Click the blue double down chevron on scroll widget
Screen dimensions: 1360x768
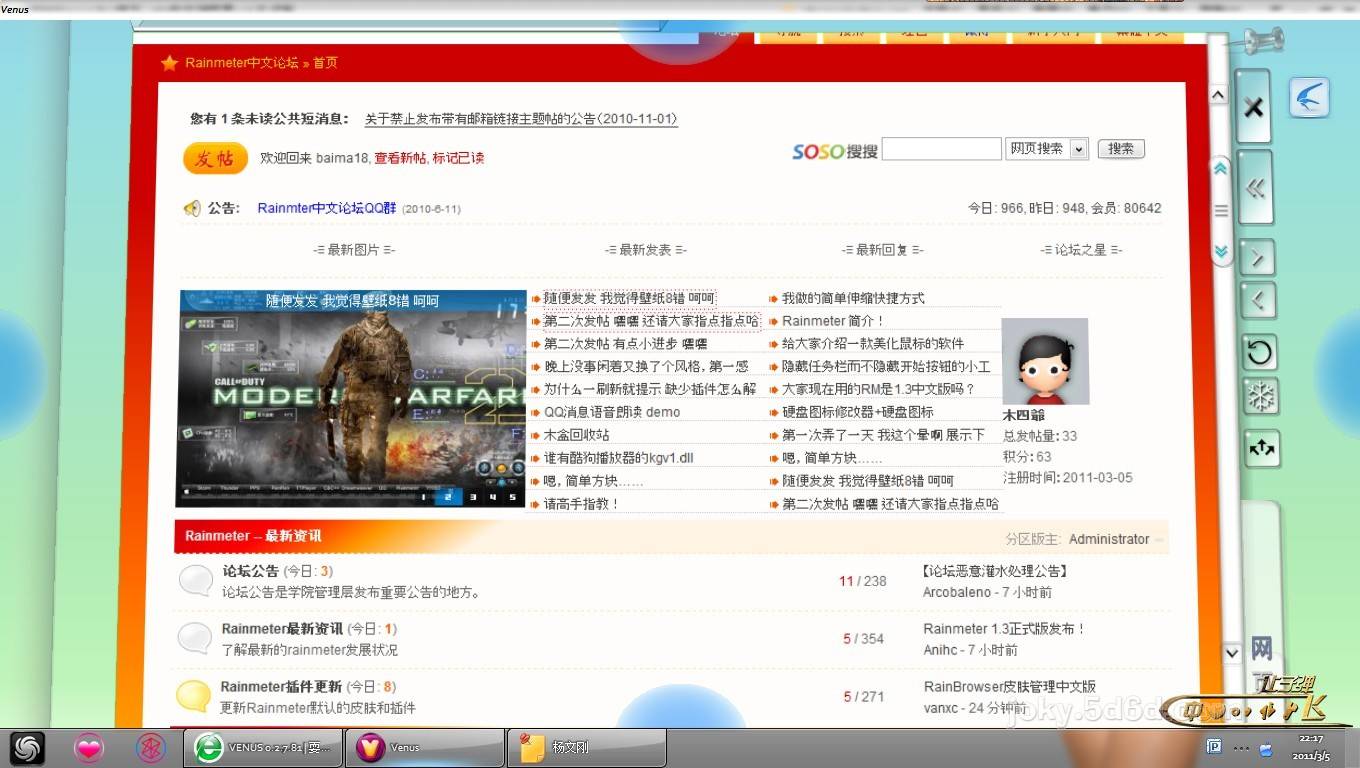tap(1221, 251)
